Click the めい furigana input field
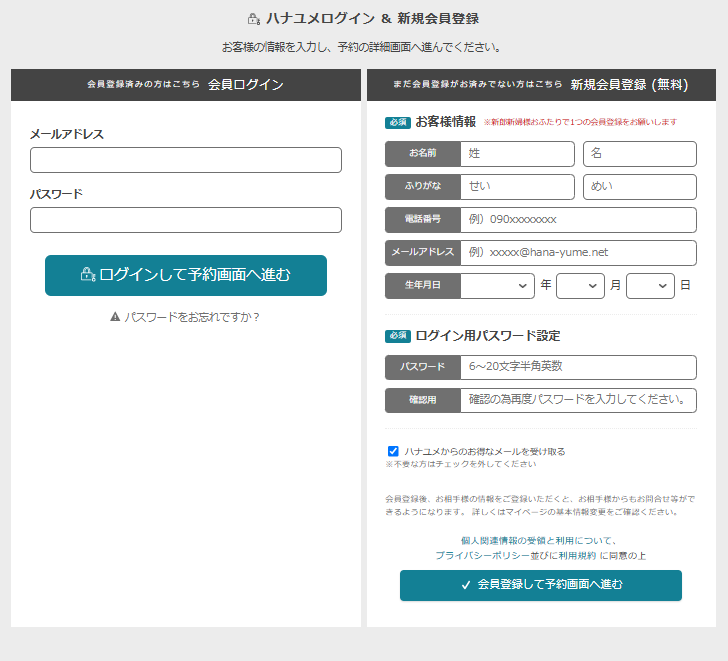The width and height of the screenshot is (728, 661). [640, 187]
